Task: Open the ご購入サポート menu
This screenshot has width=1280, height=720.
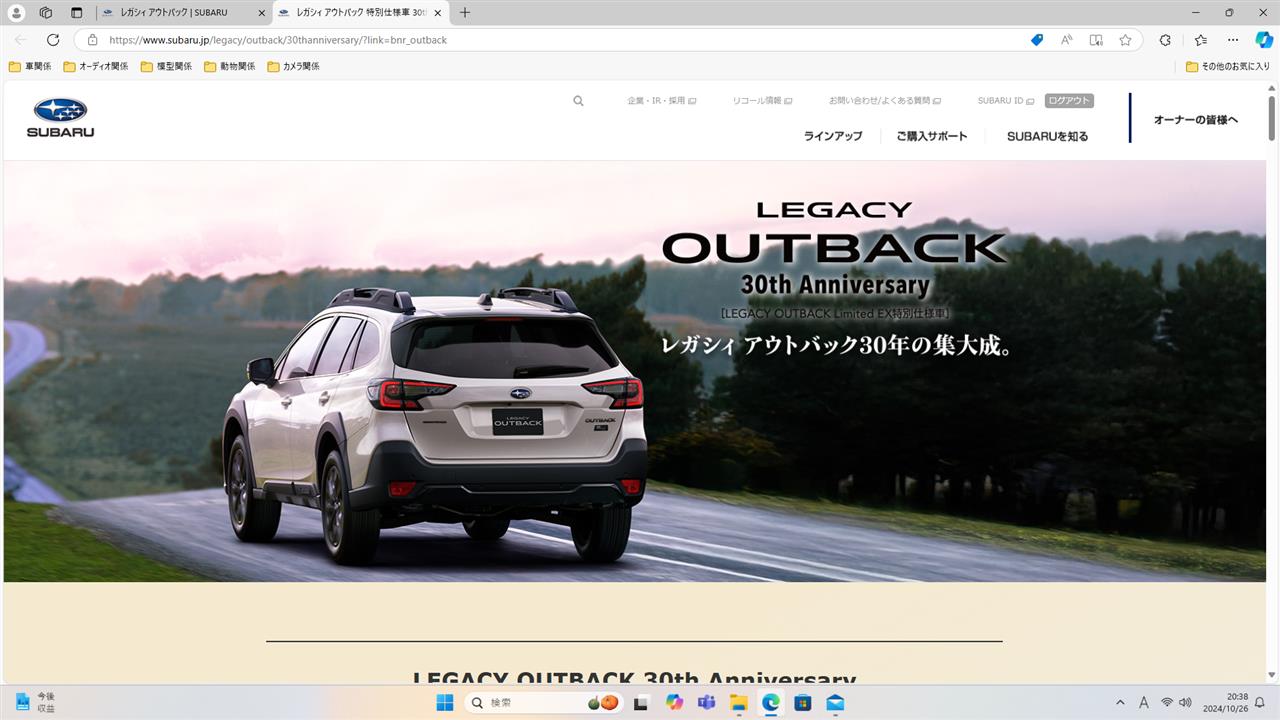Action: click(932, 136)
